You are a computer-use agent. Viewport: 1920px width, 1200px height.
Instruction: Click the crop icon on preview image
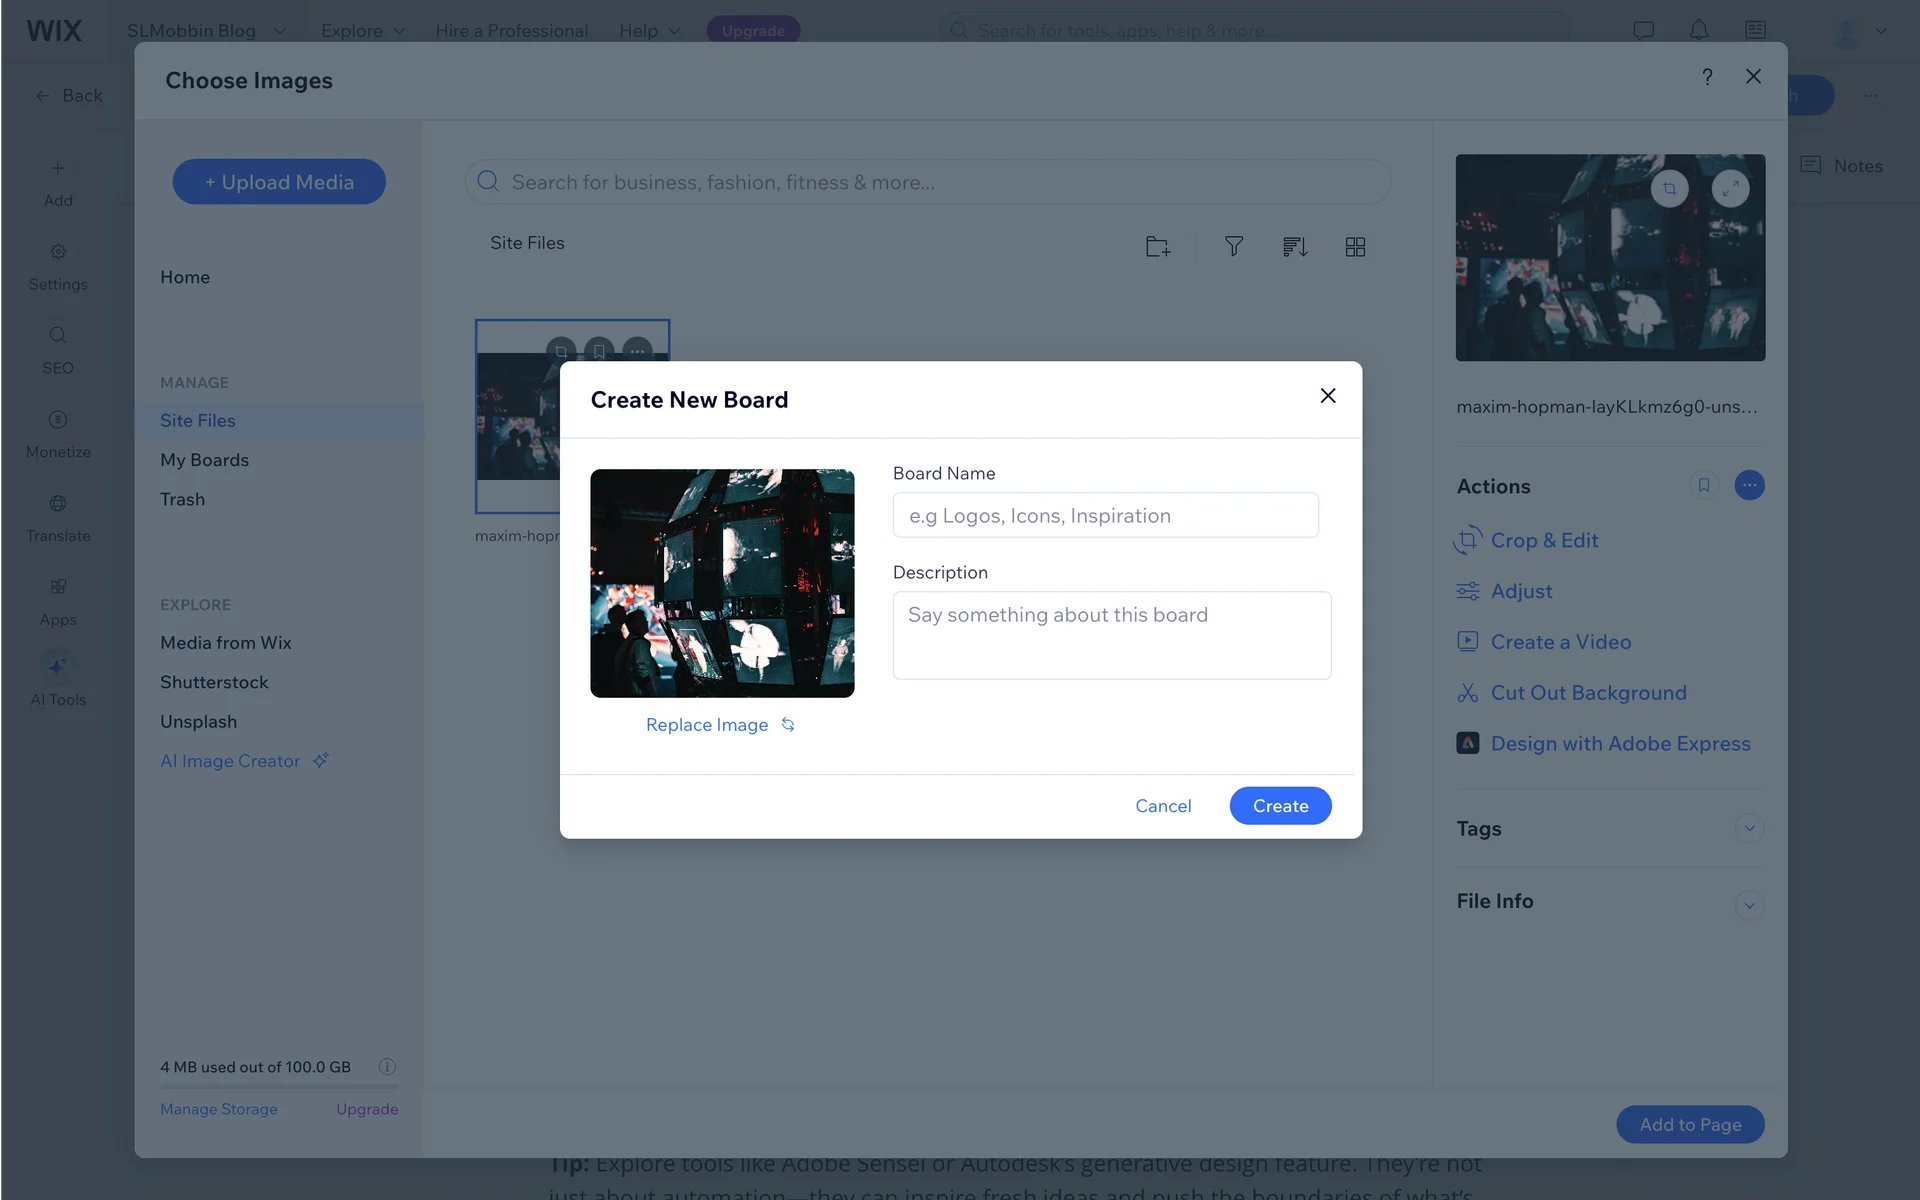1669,189
